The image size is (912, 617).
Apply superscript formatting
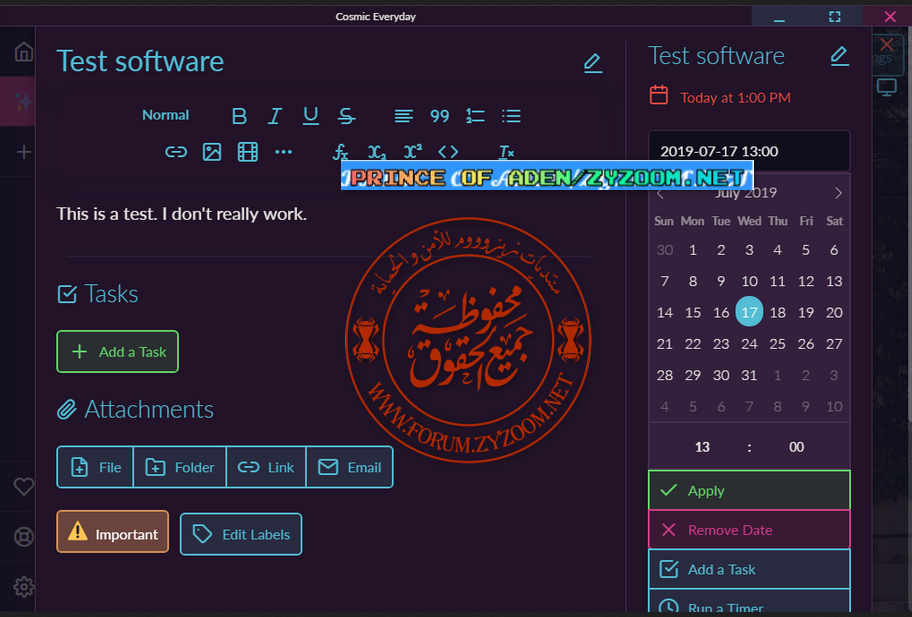pos(412,152)
